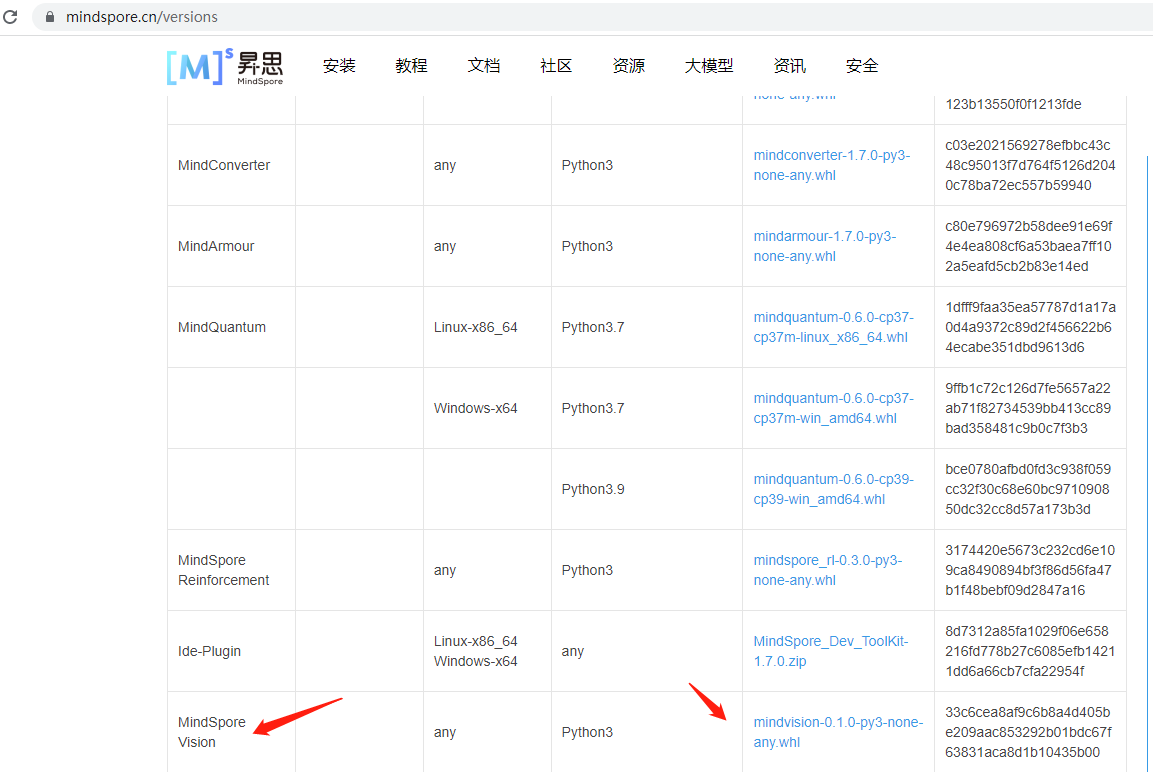Open the 教程 menu
The width and height of the screenshot is (1153, 772).
[411, 65]
